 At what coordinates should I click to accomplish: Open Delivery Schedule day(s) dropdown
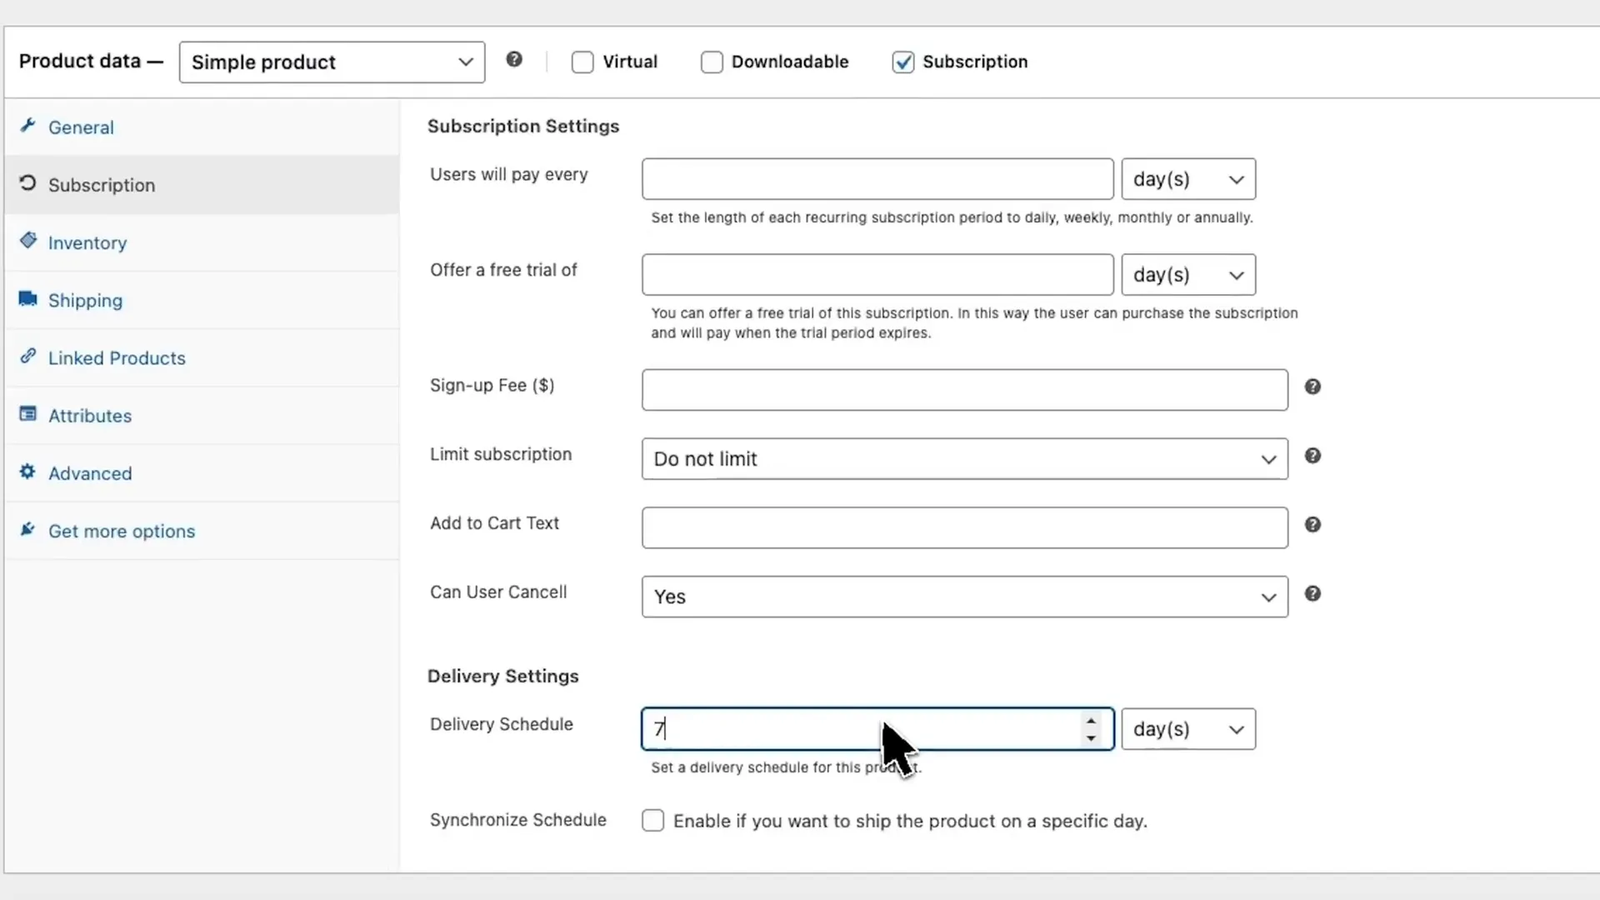click(1188, 729)
